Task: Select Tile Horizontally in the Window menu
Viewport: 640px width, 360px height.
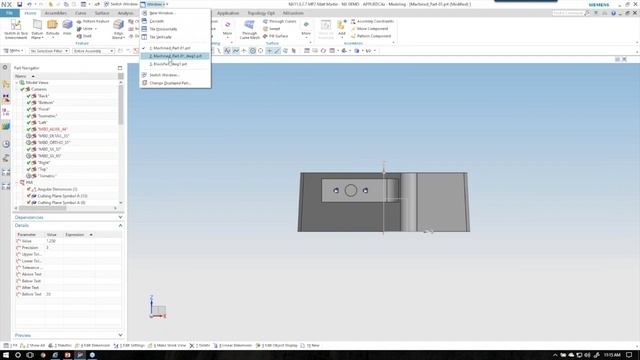Action: pos(176,29)
